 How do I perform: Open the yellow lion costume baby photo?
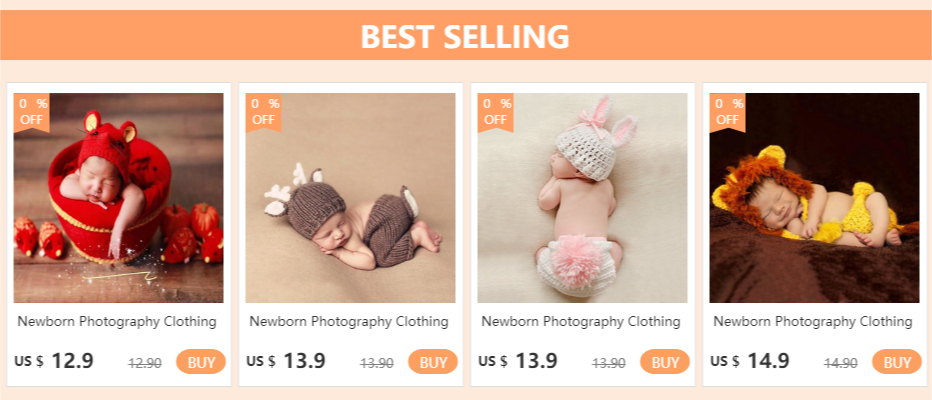(814, 200)
